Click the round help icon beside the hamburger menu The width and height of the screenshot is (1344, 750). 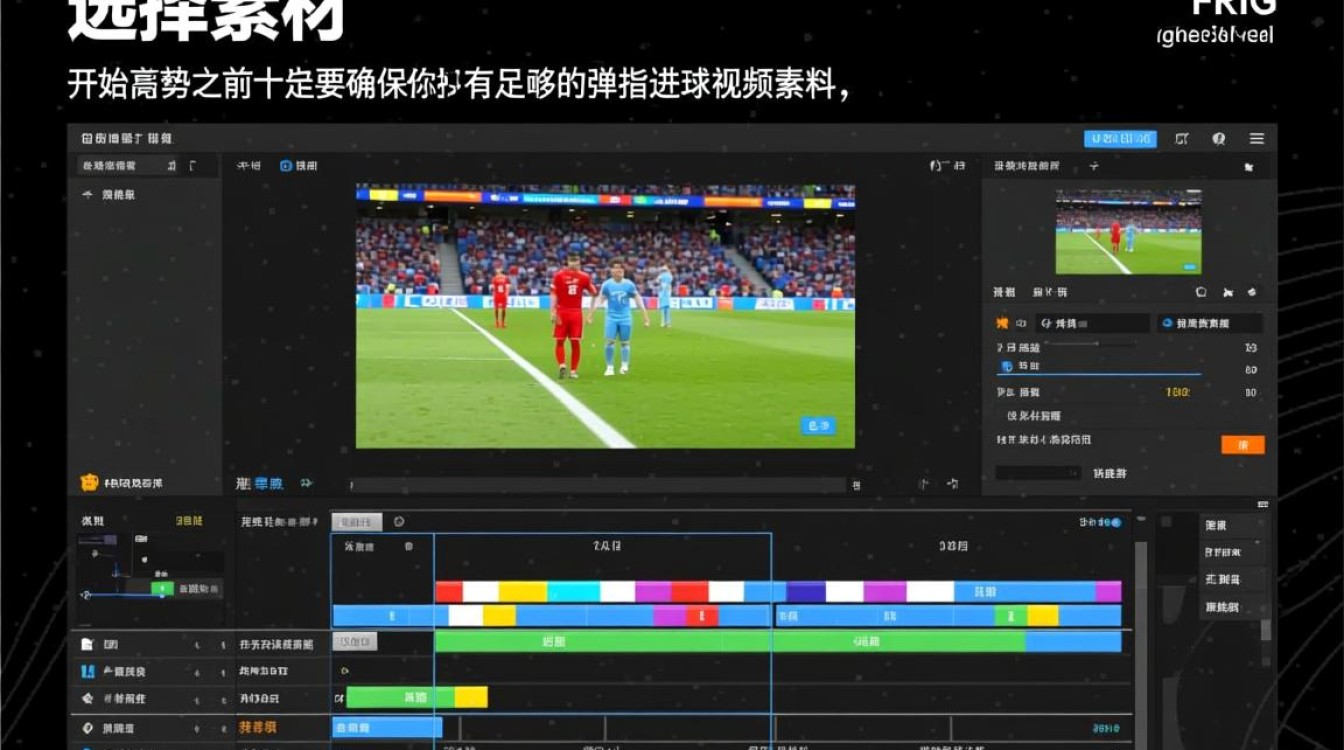point(1219,139)
